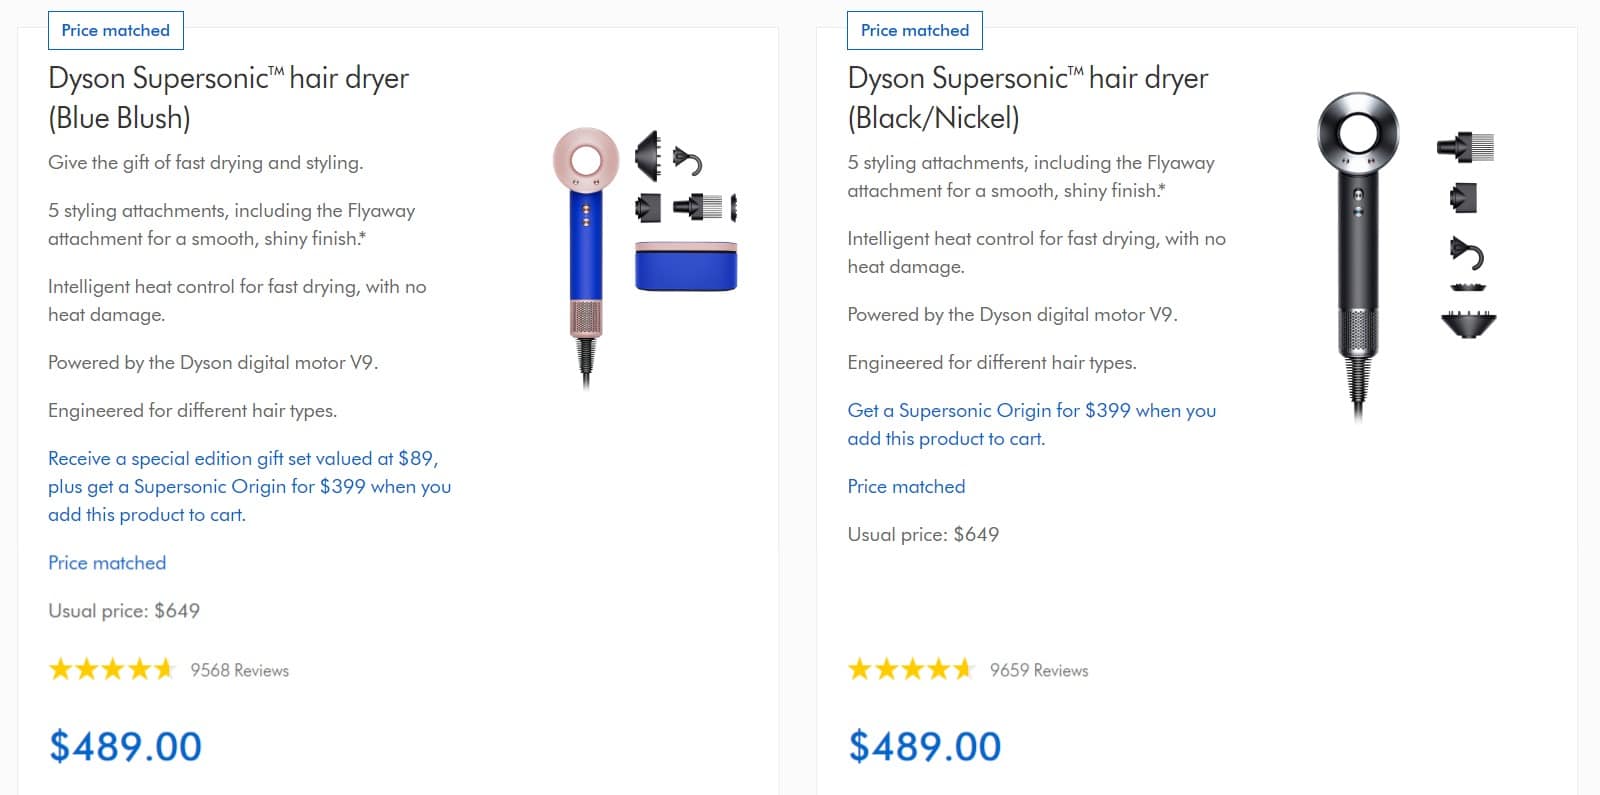The width and height of the screenshot is (1600, 795).
Task: Open the 9659 Reviews star rating
Action: [967, 669]
